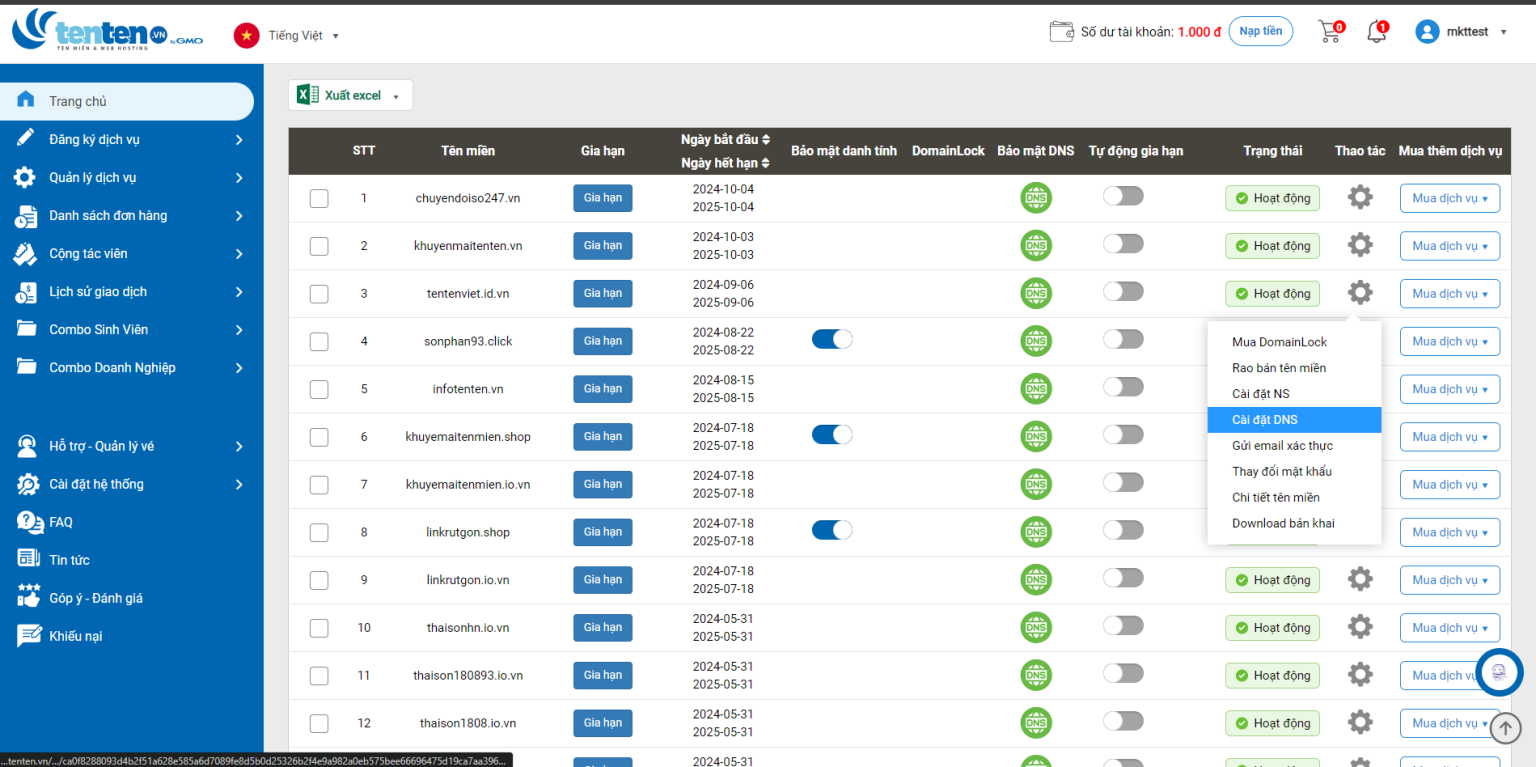1536x767 pixels.
Task: Disable identity protection toggle for sonphan93.click
Action: coord(832,339)
